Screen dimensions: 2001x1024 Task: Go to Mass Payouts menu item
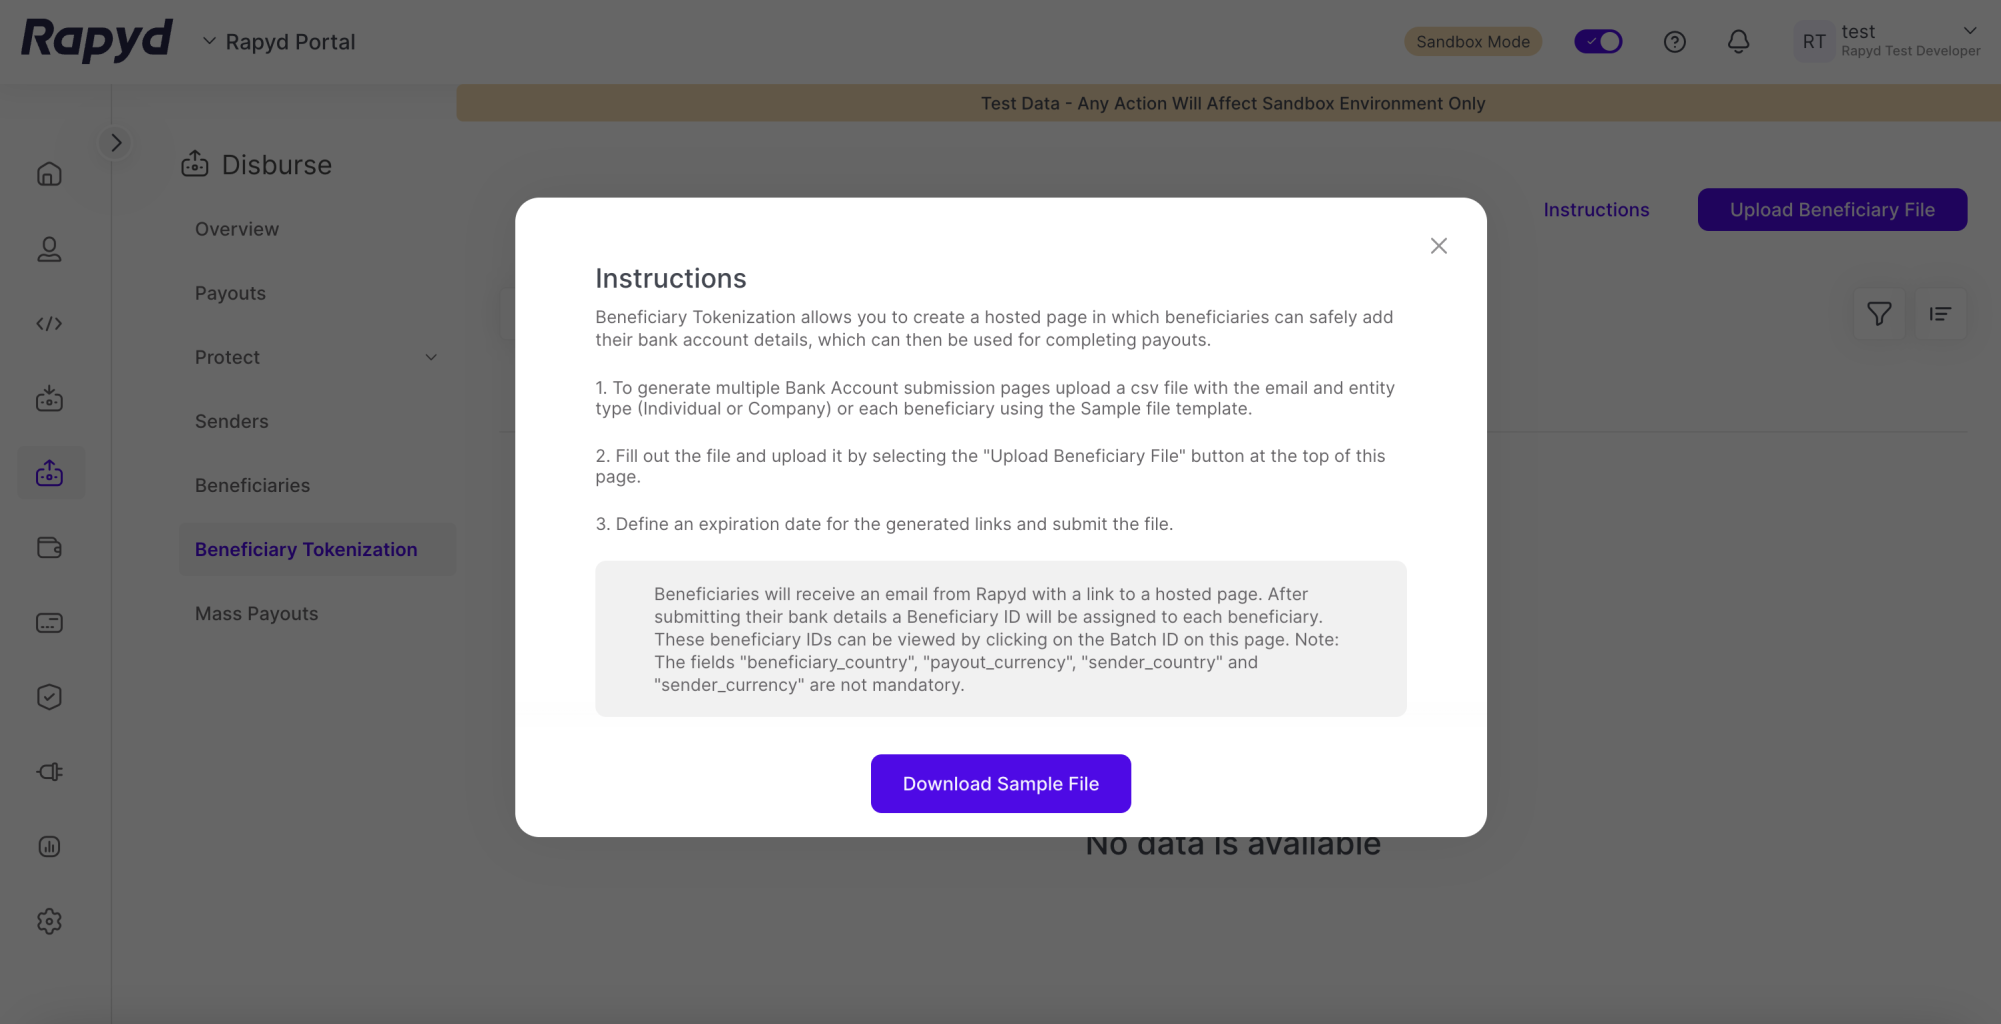tap(256, 614)
